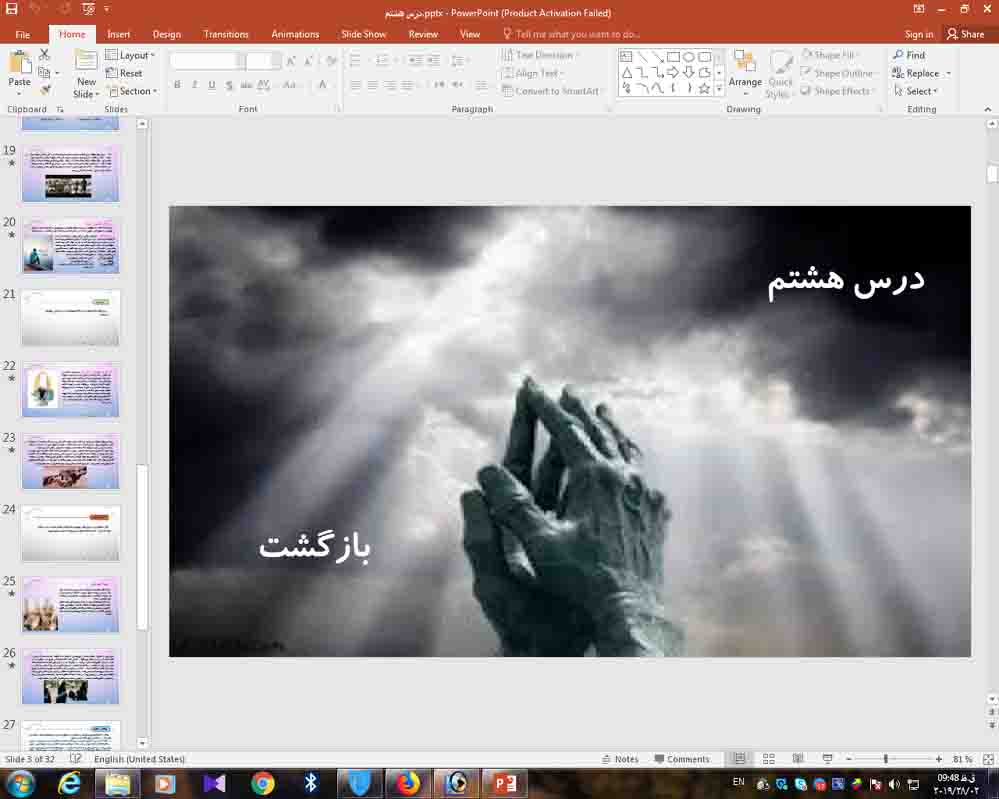Click the zoom in plus icon

pyautogui.click(x=938, y=759)
